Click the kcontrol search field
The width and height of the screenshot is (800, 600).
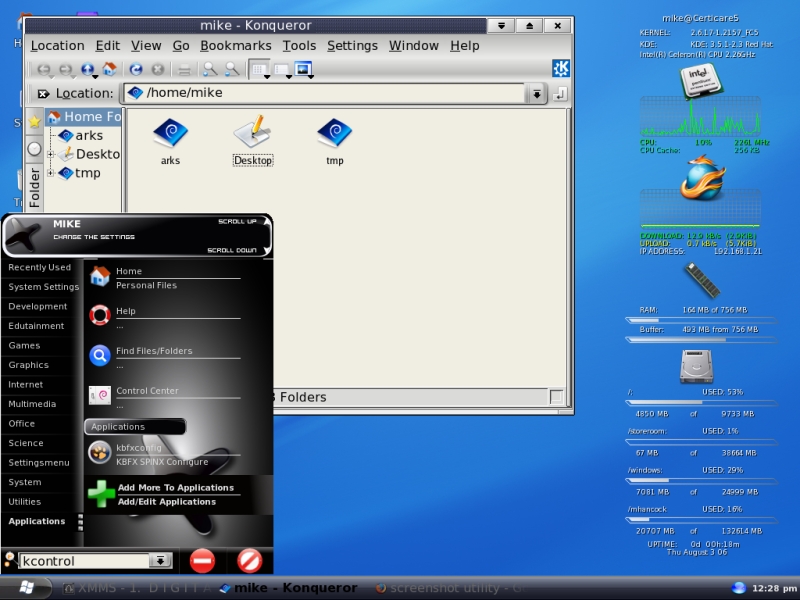[84, 561]
